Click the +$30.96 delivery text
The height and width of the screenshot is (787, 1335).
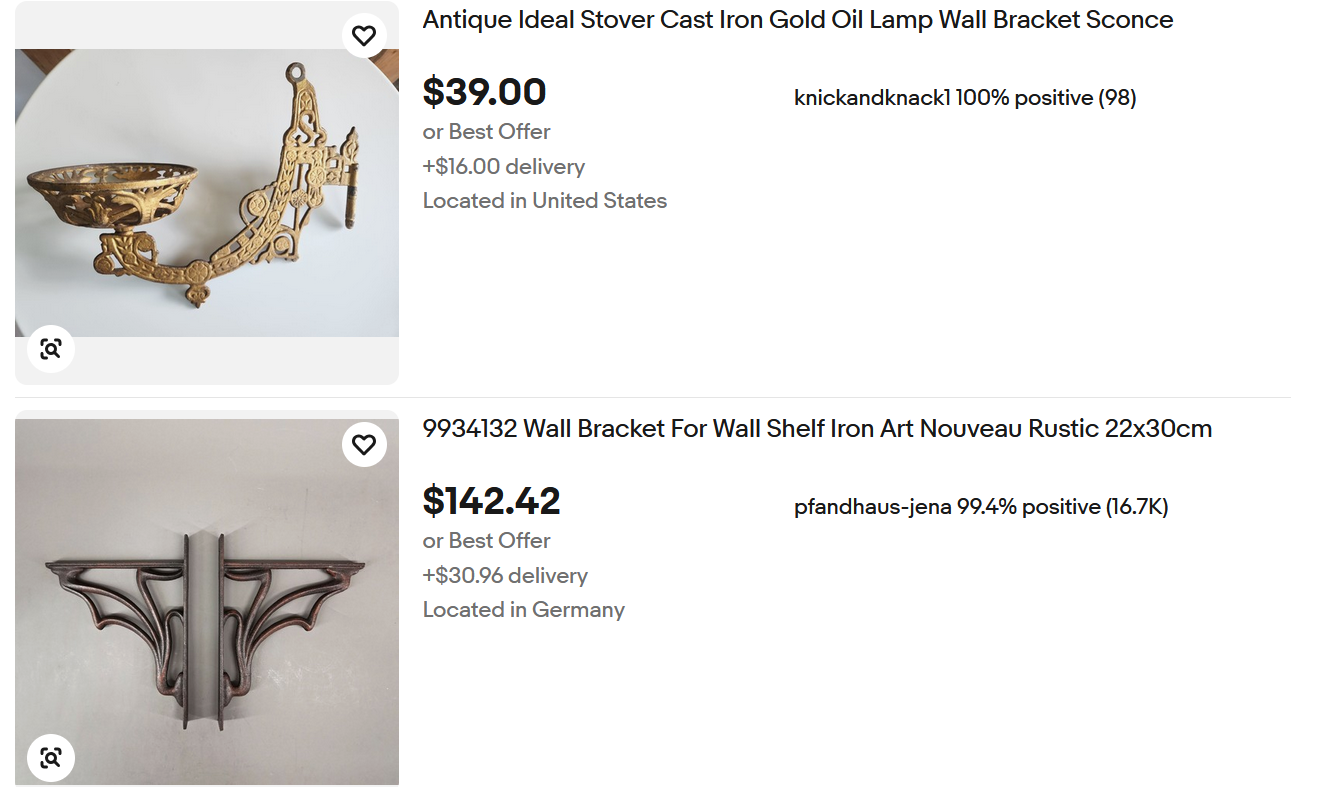pos(505,576)
